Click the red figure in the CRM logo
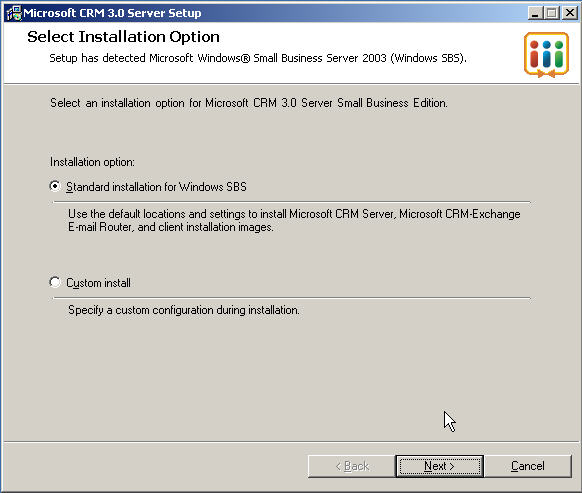Image resolution: width=582 pixels, height=493 pixels. click(x=534, y=54)
